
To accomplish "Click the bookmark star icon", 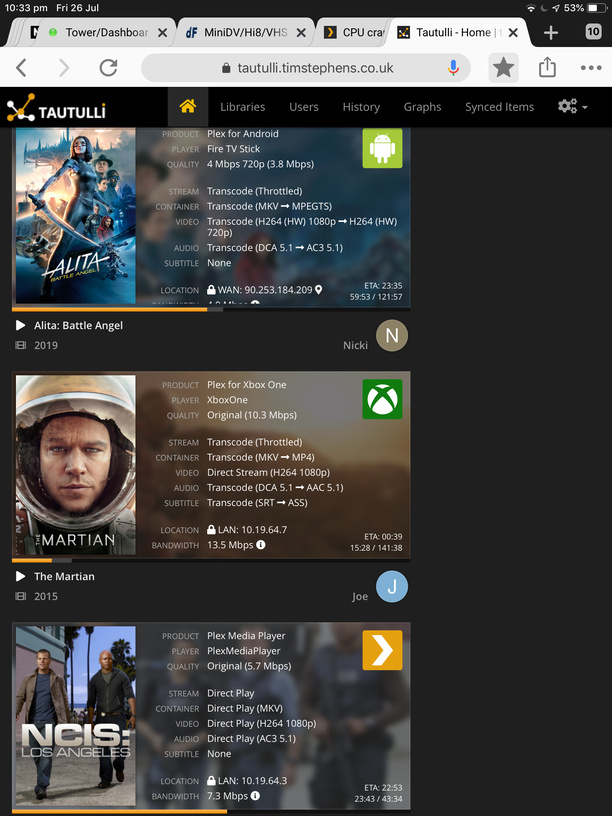I will pos(503,67).
